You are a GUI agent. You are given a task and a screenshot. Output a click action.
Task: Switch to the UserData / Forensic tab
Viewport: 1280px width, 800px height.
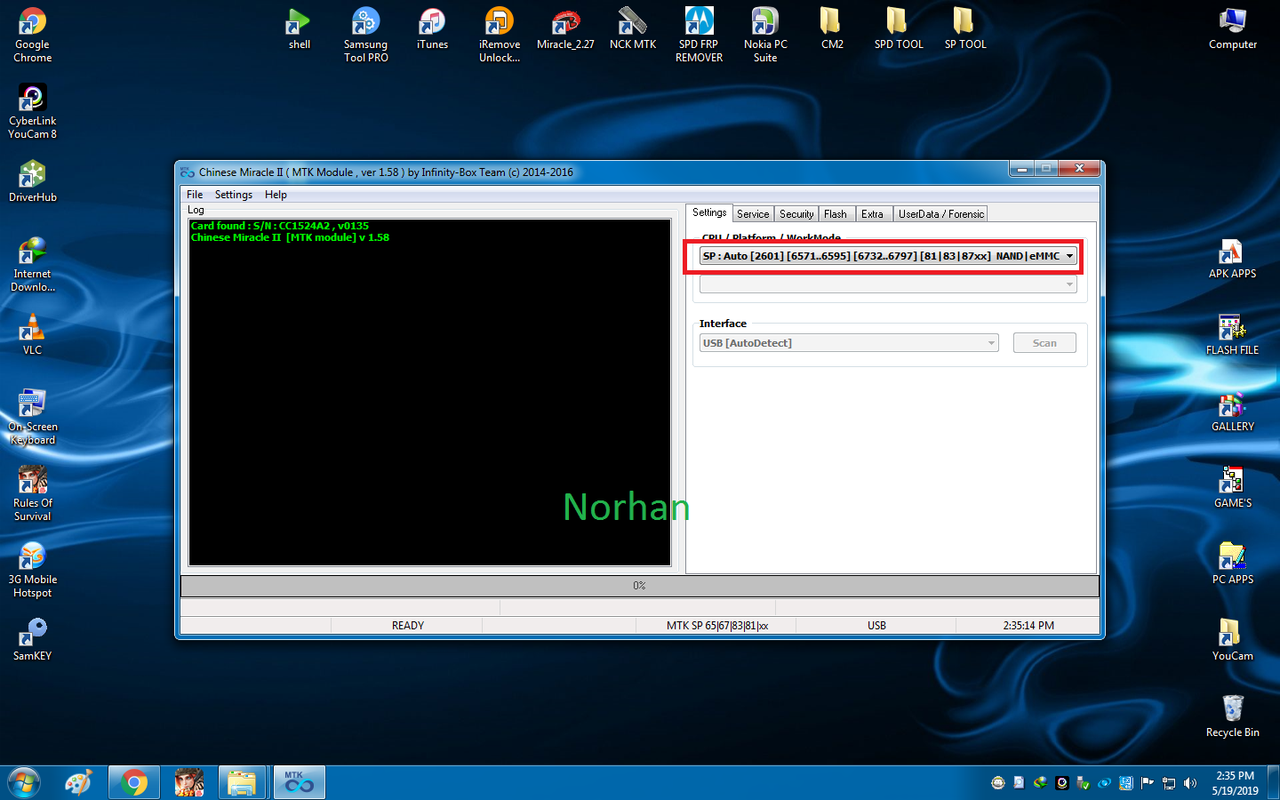[x=941, y=214]
